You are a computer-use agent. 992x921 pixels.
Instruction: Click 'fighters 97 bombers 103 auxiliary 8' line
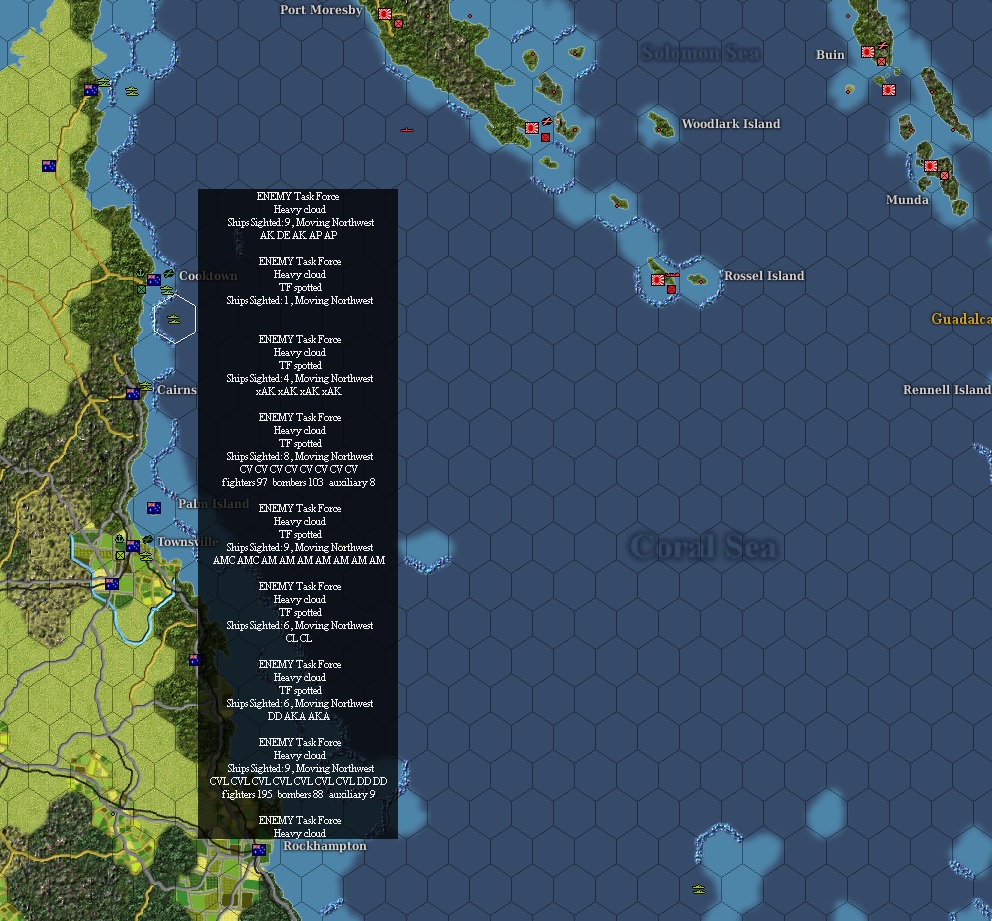299,482
